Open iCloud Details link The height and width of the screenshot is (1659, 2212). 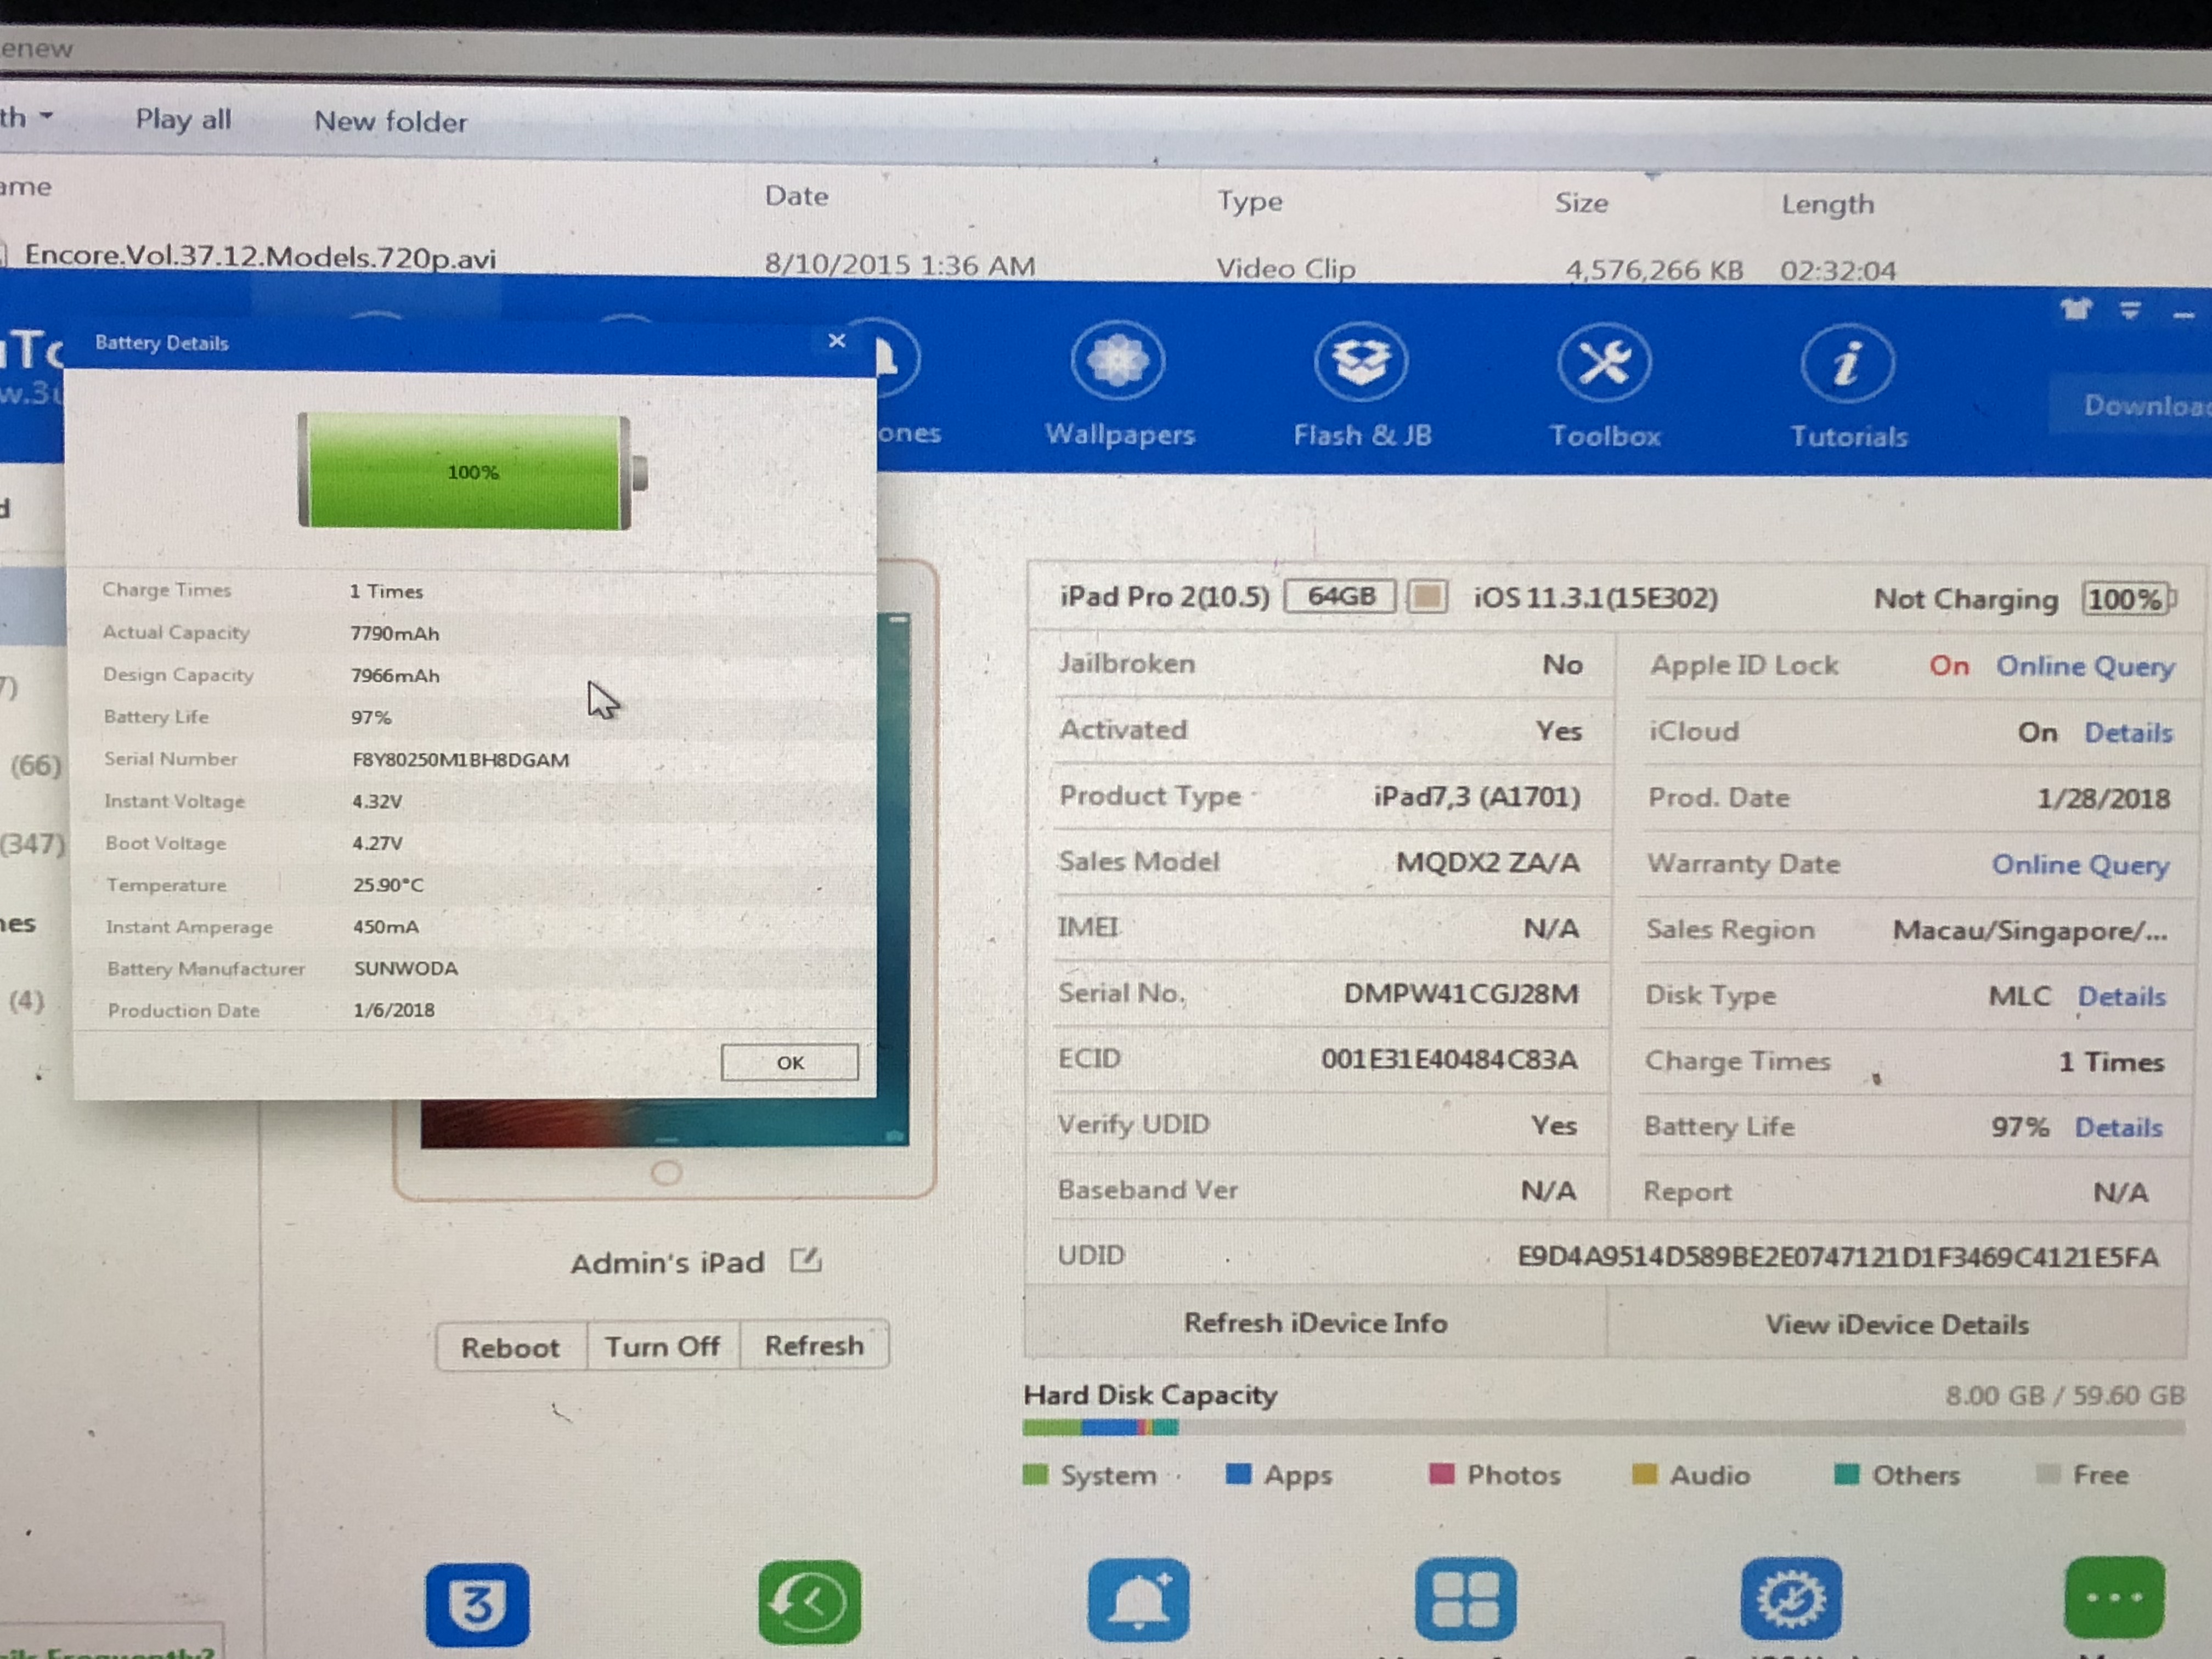pos(2128,733)
